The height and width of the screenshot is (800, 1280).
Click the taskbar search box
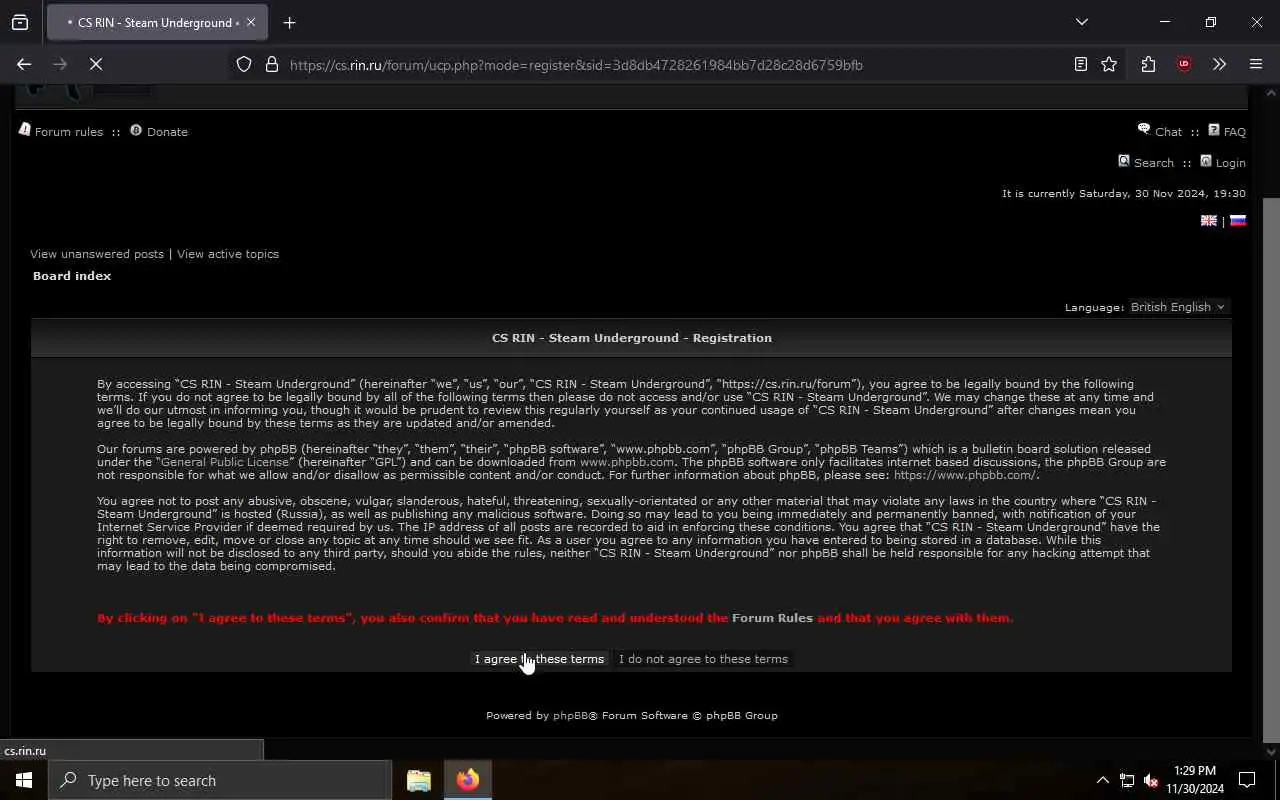pos(220,780)
